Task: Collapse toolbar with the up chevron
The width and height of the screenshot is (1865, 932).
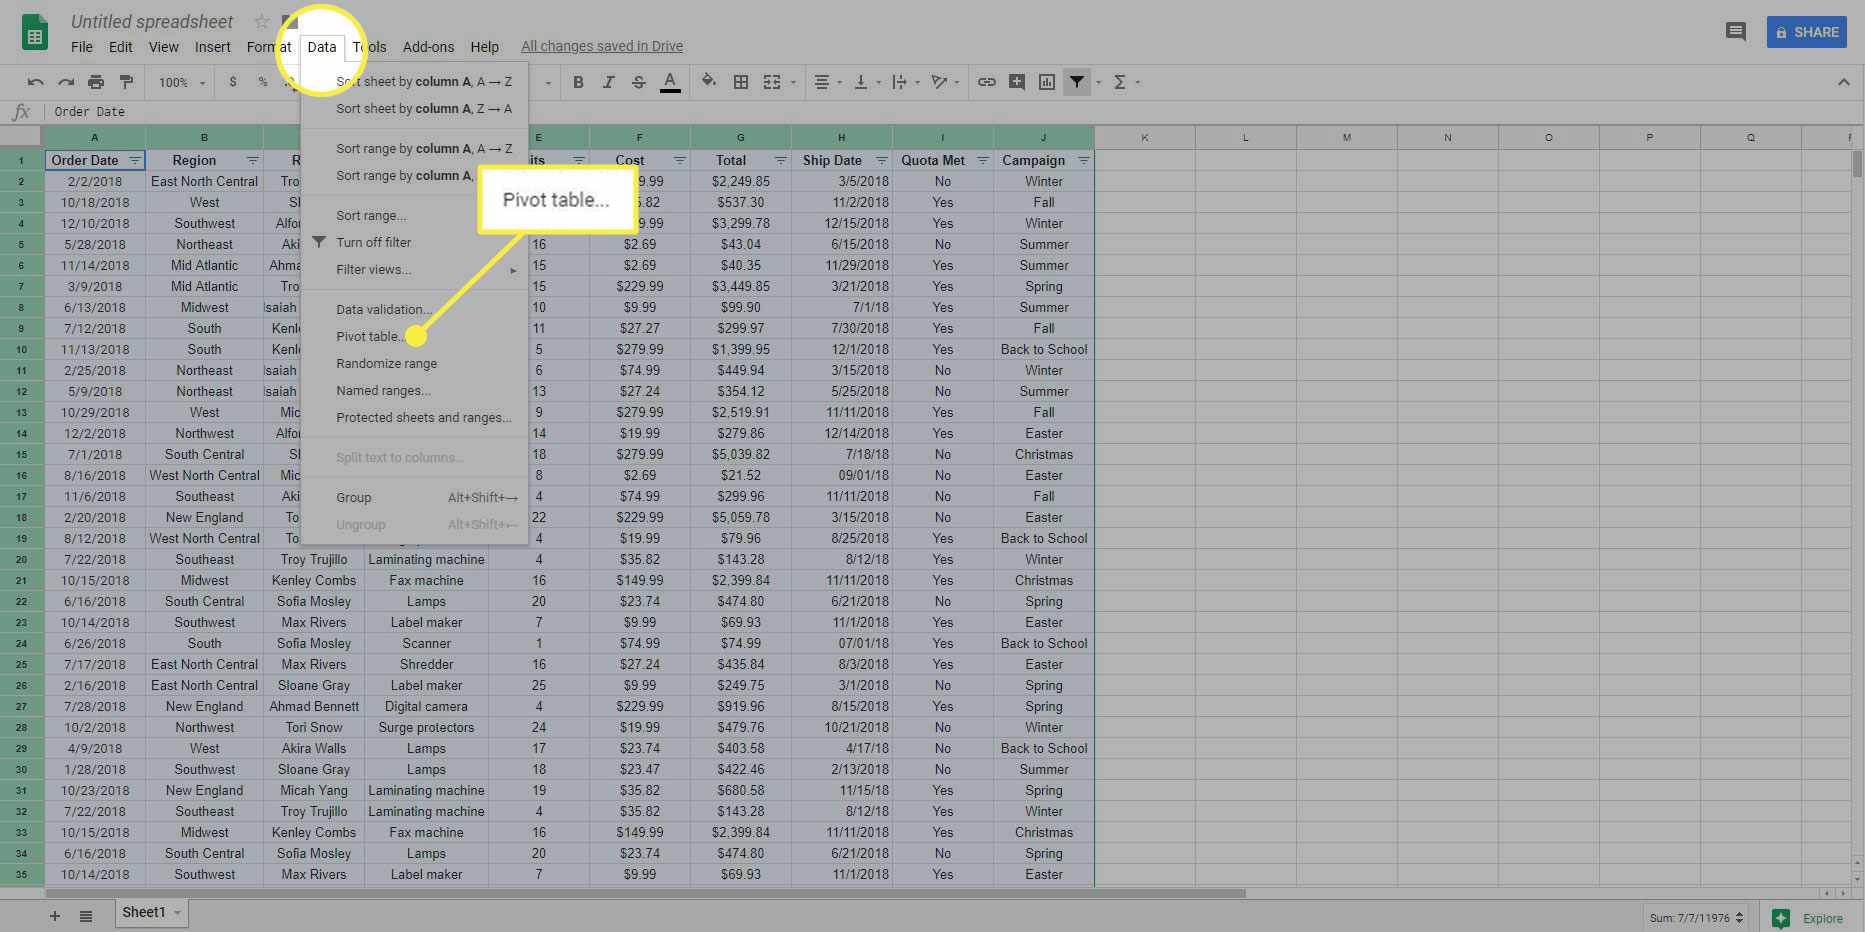Action: point(1843,82)
